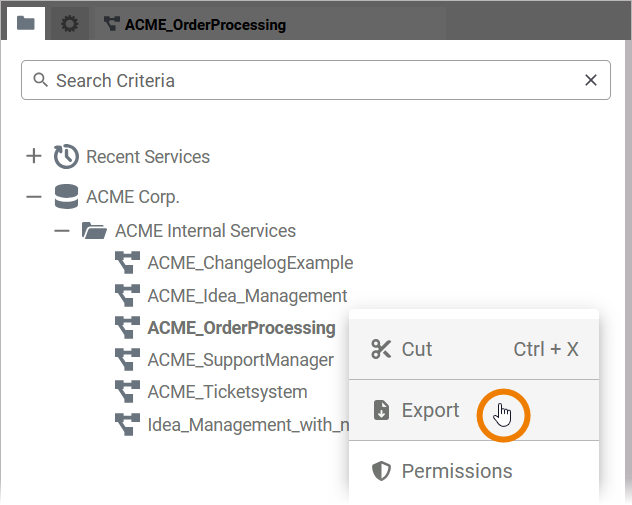Open Permissions from the context menu

[x=456, y=471]
